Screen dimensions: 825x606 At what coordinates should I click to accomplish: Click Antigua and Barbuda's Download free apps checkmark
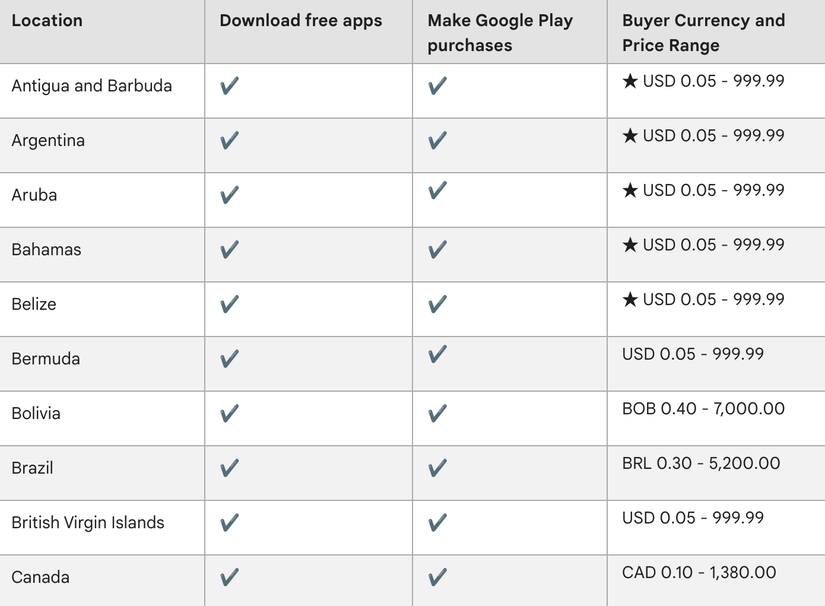[x=229, y=86]
